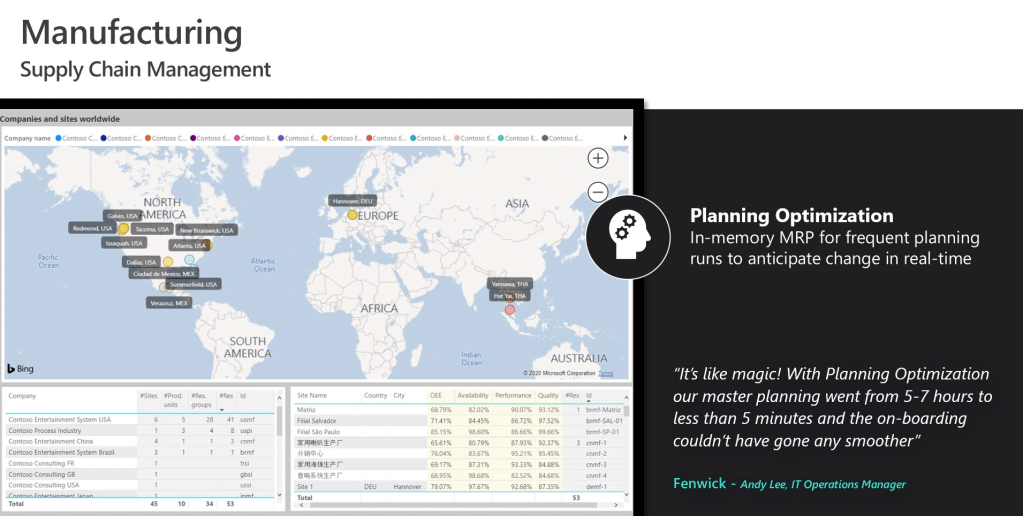Select the Hannover, DEU map bubble
1023x516 pixels.
coord(352,215)
